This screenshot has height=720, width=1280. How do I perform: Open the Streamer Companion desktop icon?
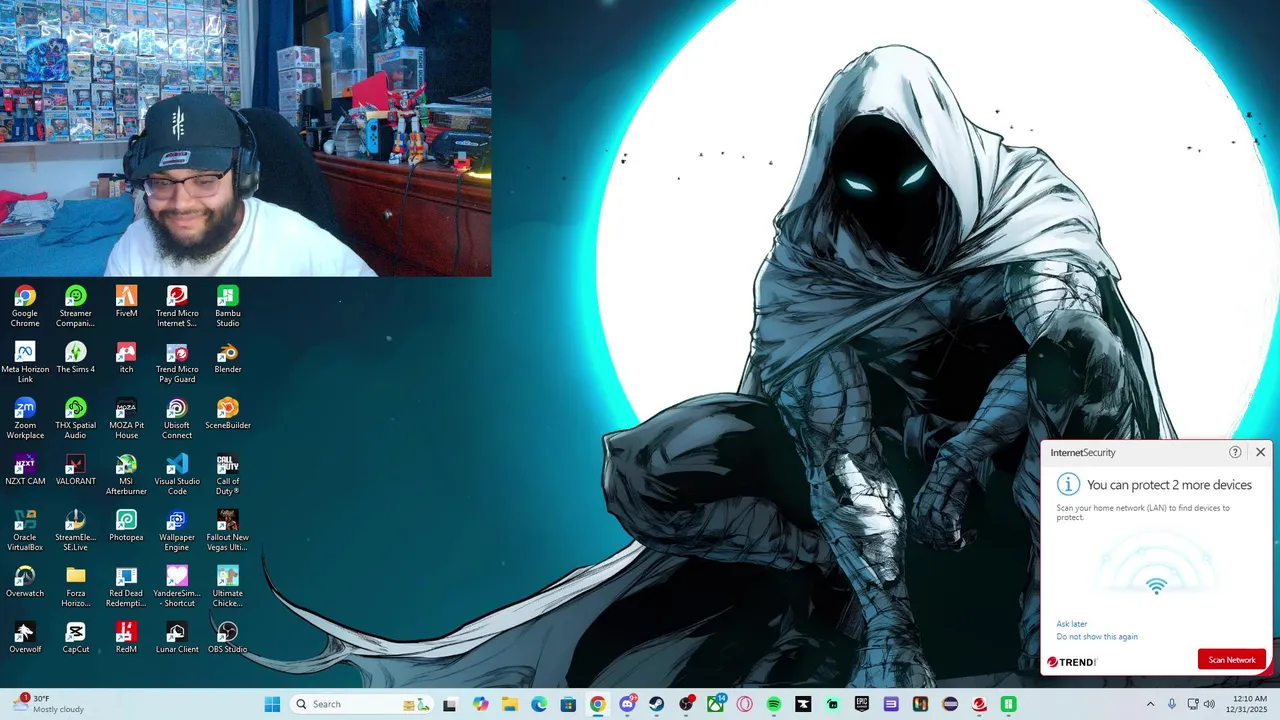(x=75, y=306)
